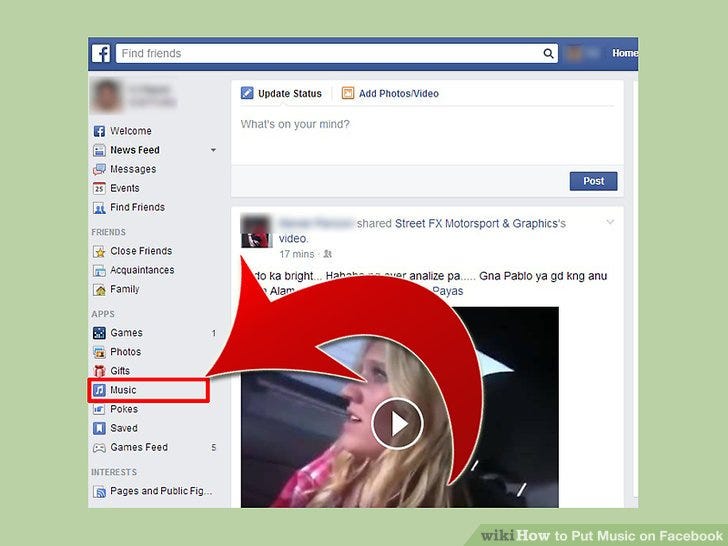
Task: Open Pokes in Apps list
Action: (124, 409)
